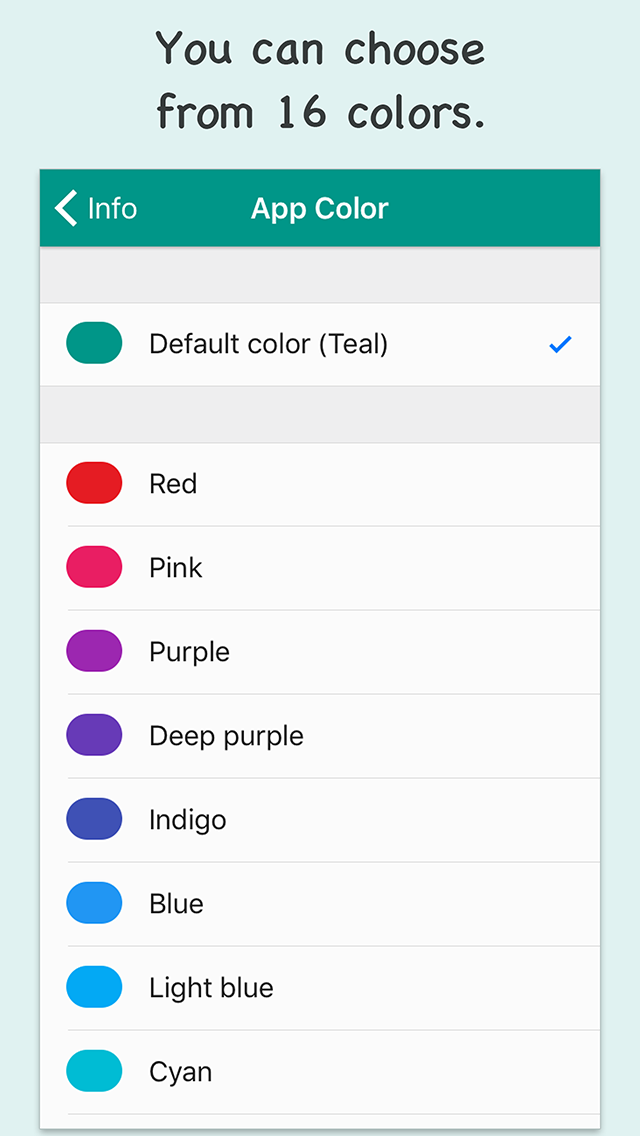Pick the Indigo list entry
Viewport: 640px width, 1136px height.
pos(320,820)
